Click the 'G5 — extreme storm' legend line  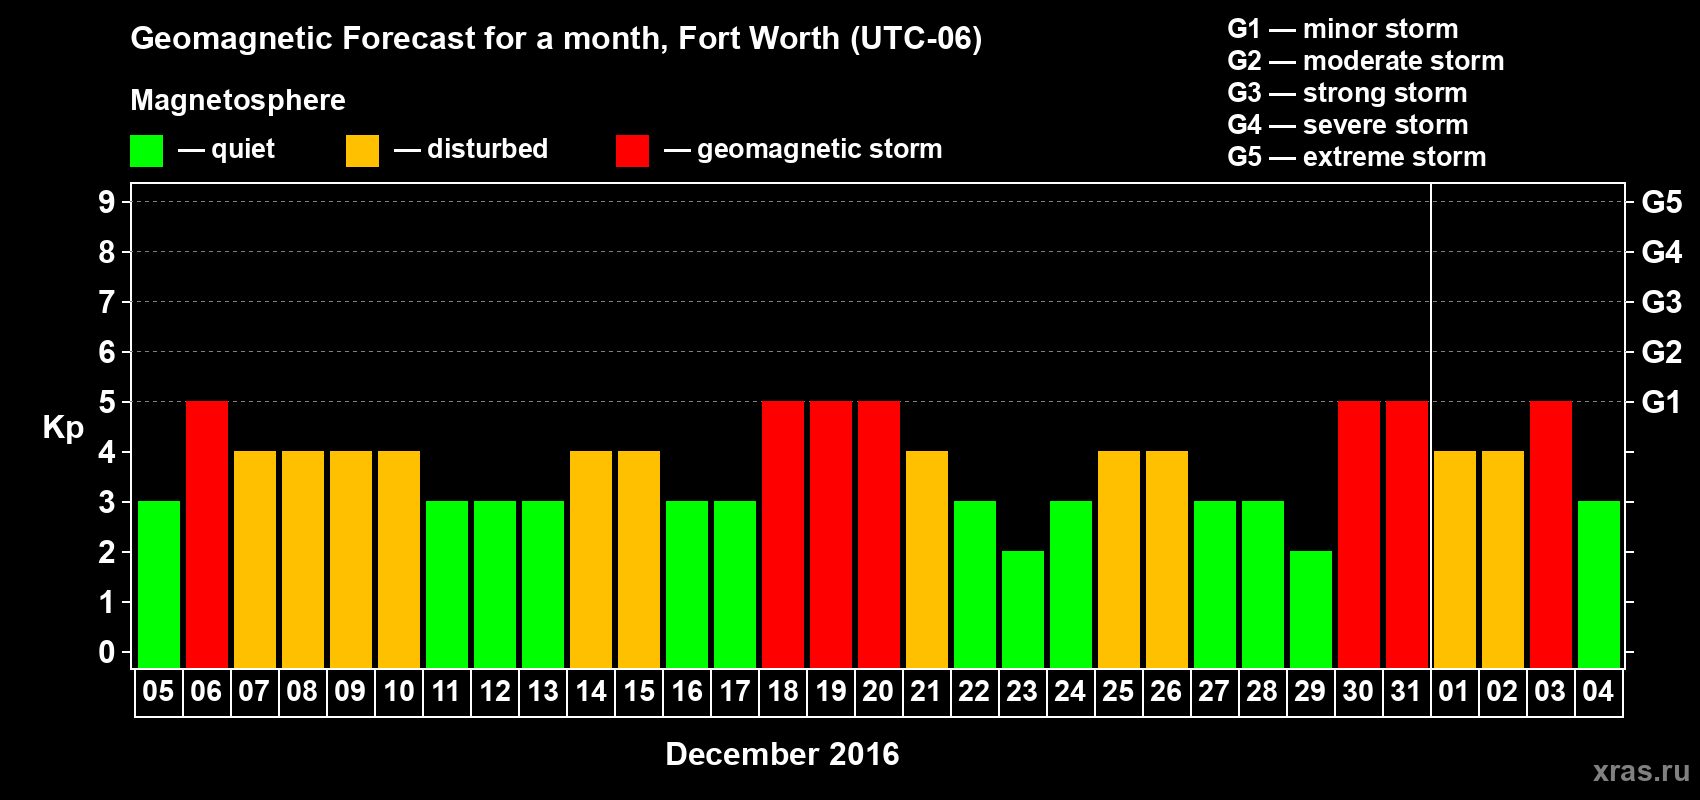pyautogui.click(x=1356, y=157)
